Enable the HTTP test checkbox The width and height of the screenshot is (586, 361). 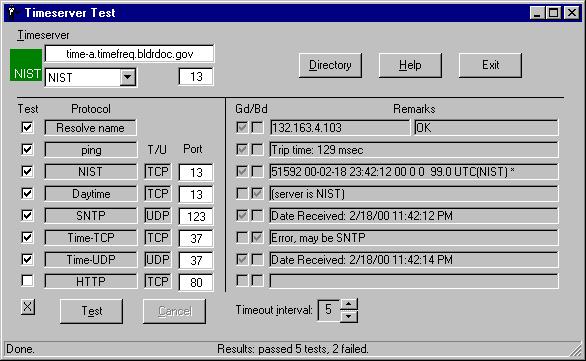pyautogui.click(x=27, y=281)
